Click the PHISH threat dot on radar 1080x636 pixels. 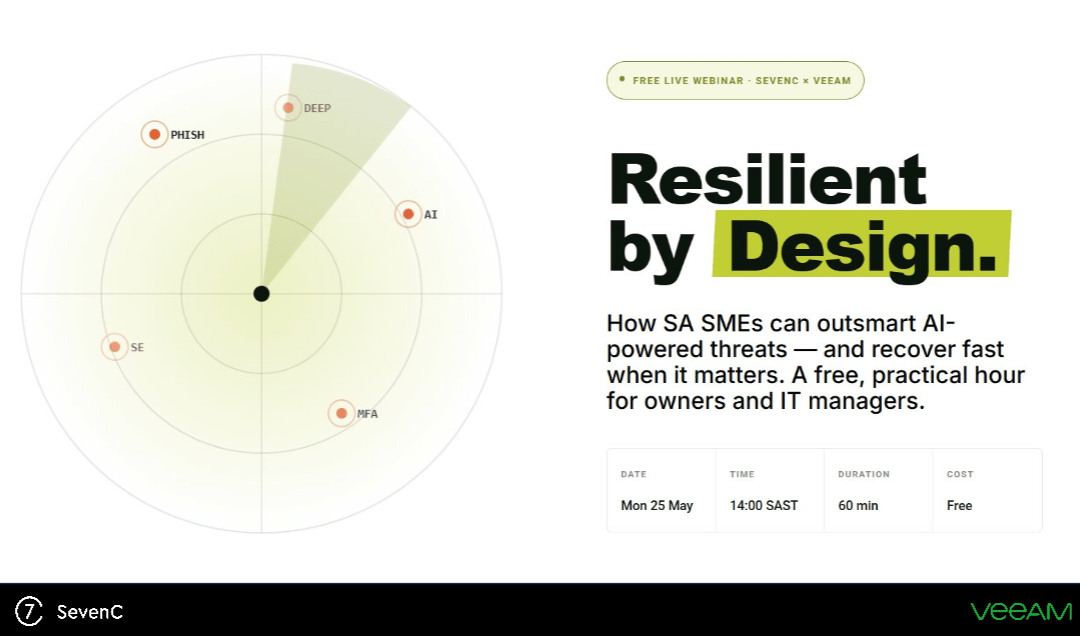coord(155,134)
